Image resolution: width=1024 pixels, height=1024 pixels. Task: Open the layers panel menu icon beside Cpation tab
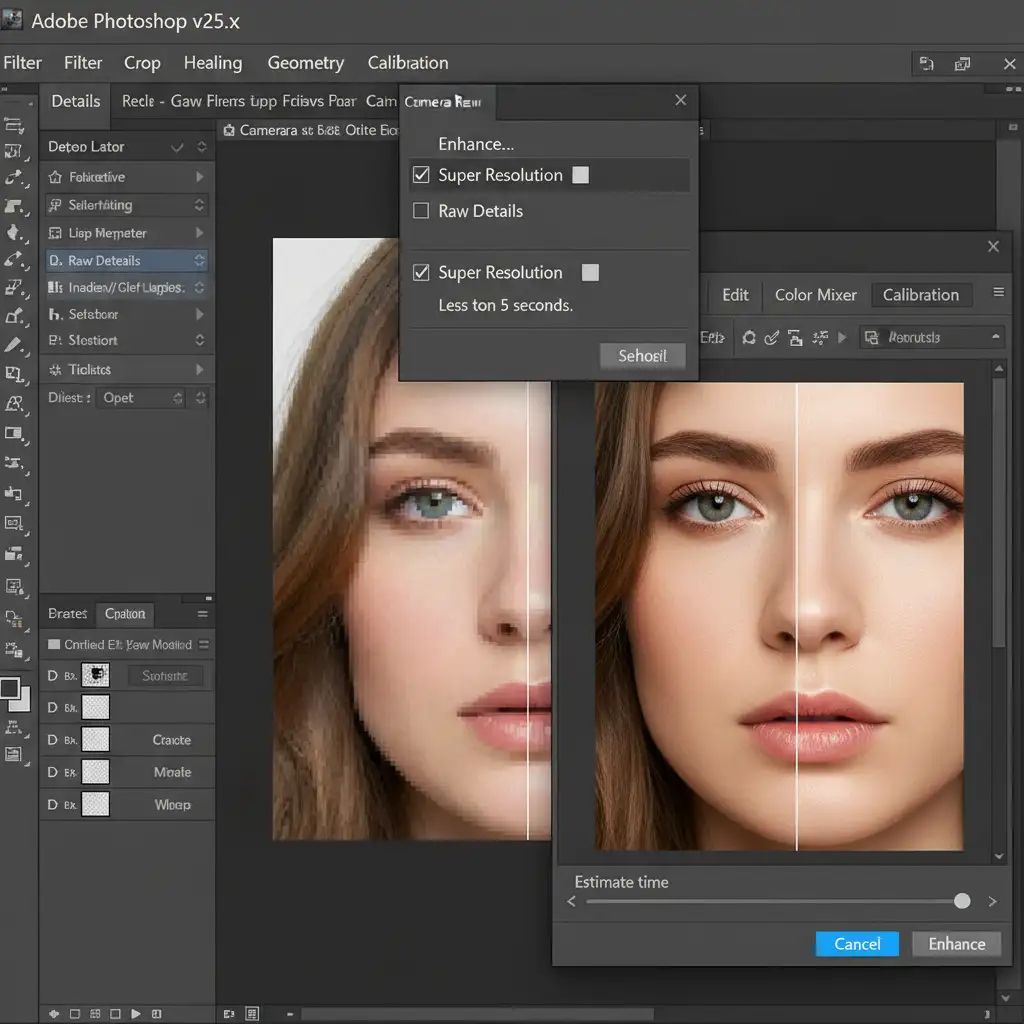coord(202,614)
